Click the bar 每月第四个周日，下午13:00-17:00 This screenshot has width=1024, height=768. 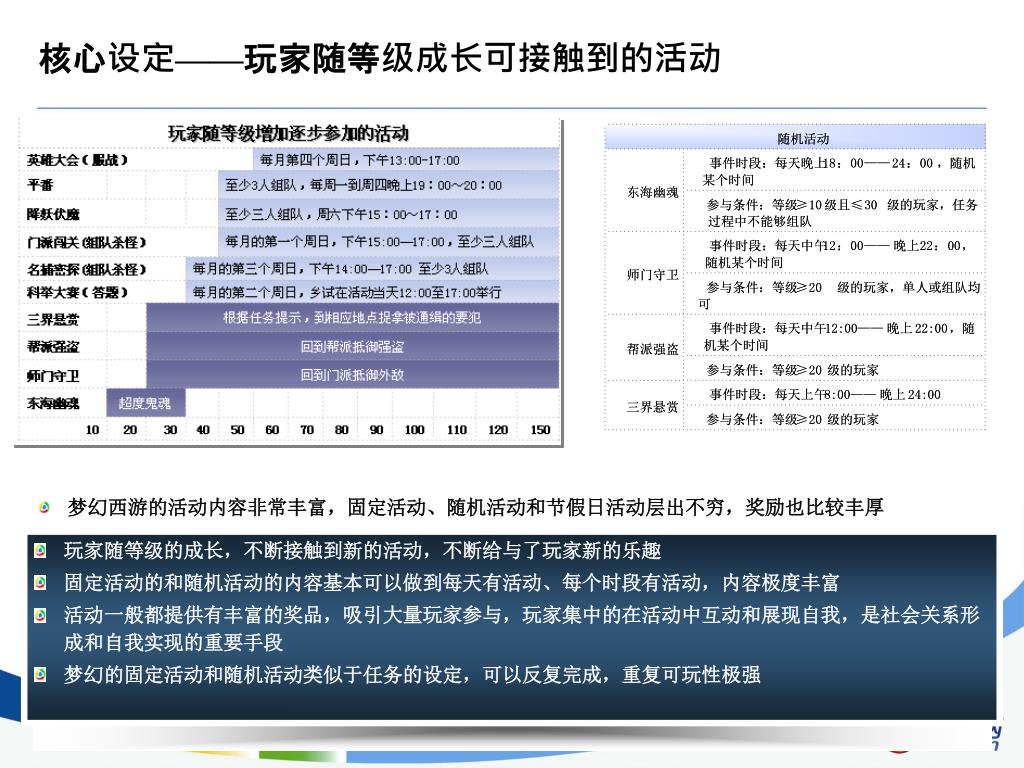(406, 160)
